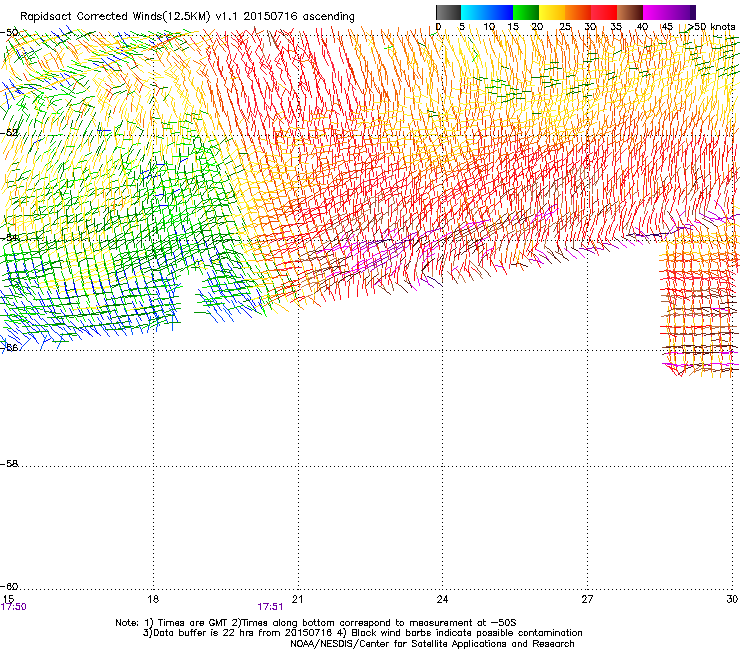Click the longitude label 27
The width and height of the screenshot is (740, 650).
[587, 599]
